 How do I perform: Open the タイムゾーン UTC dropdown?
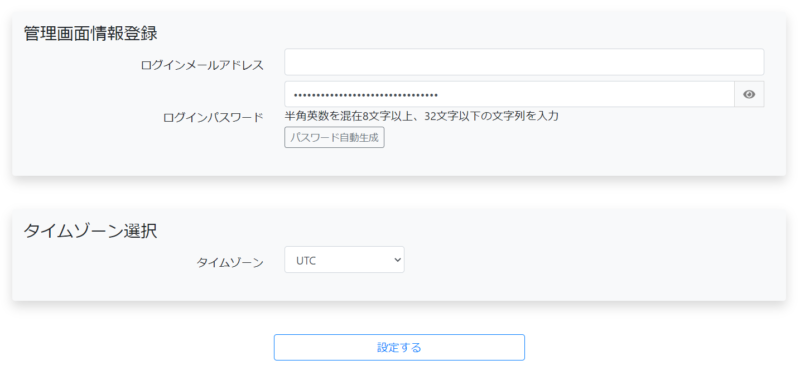click(x=344, y=260)
